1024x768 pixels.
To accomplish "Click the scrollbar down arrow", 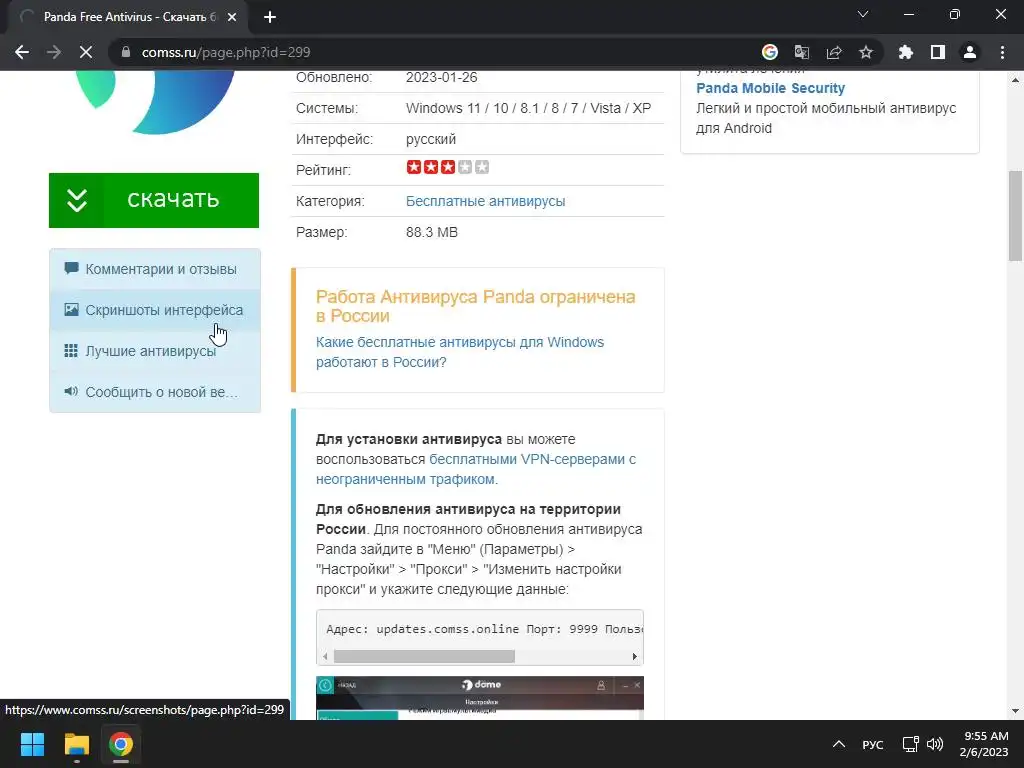I will tap(1015, 711).
